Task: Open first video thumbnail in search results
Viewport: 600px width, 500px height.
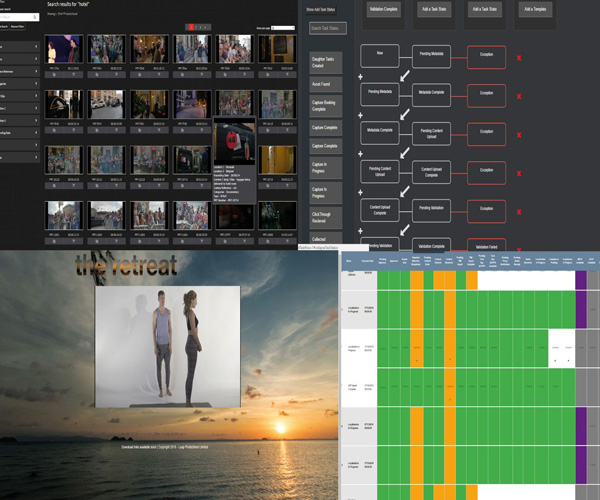Action: click(62, 49)
